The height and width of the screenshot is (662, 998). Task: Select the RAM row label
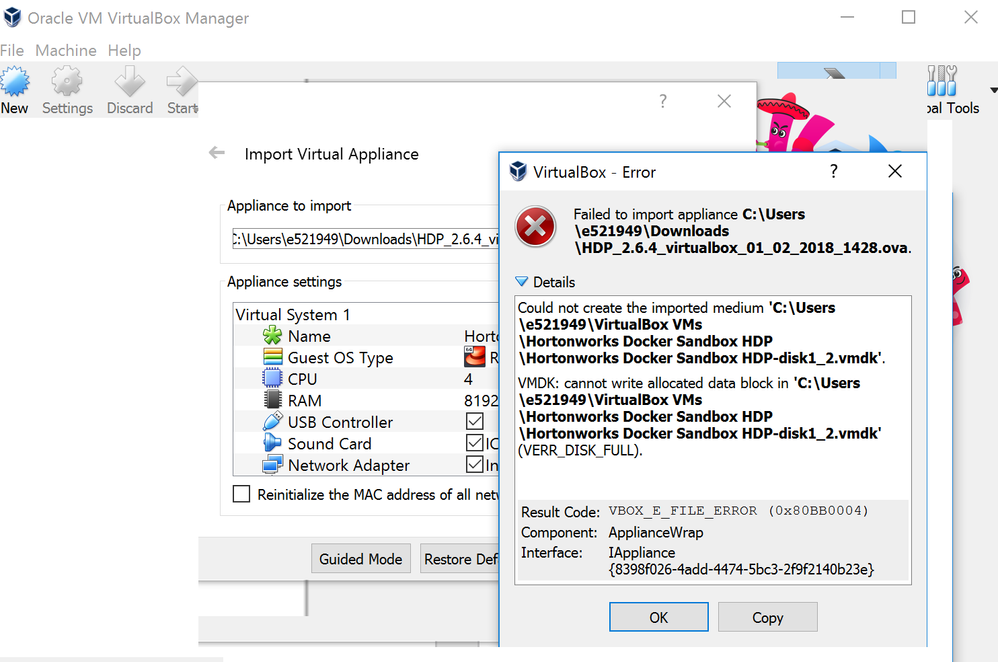[305, 400]
